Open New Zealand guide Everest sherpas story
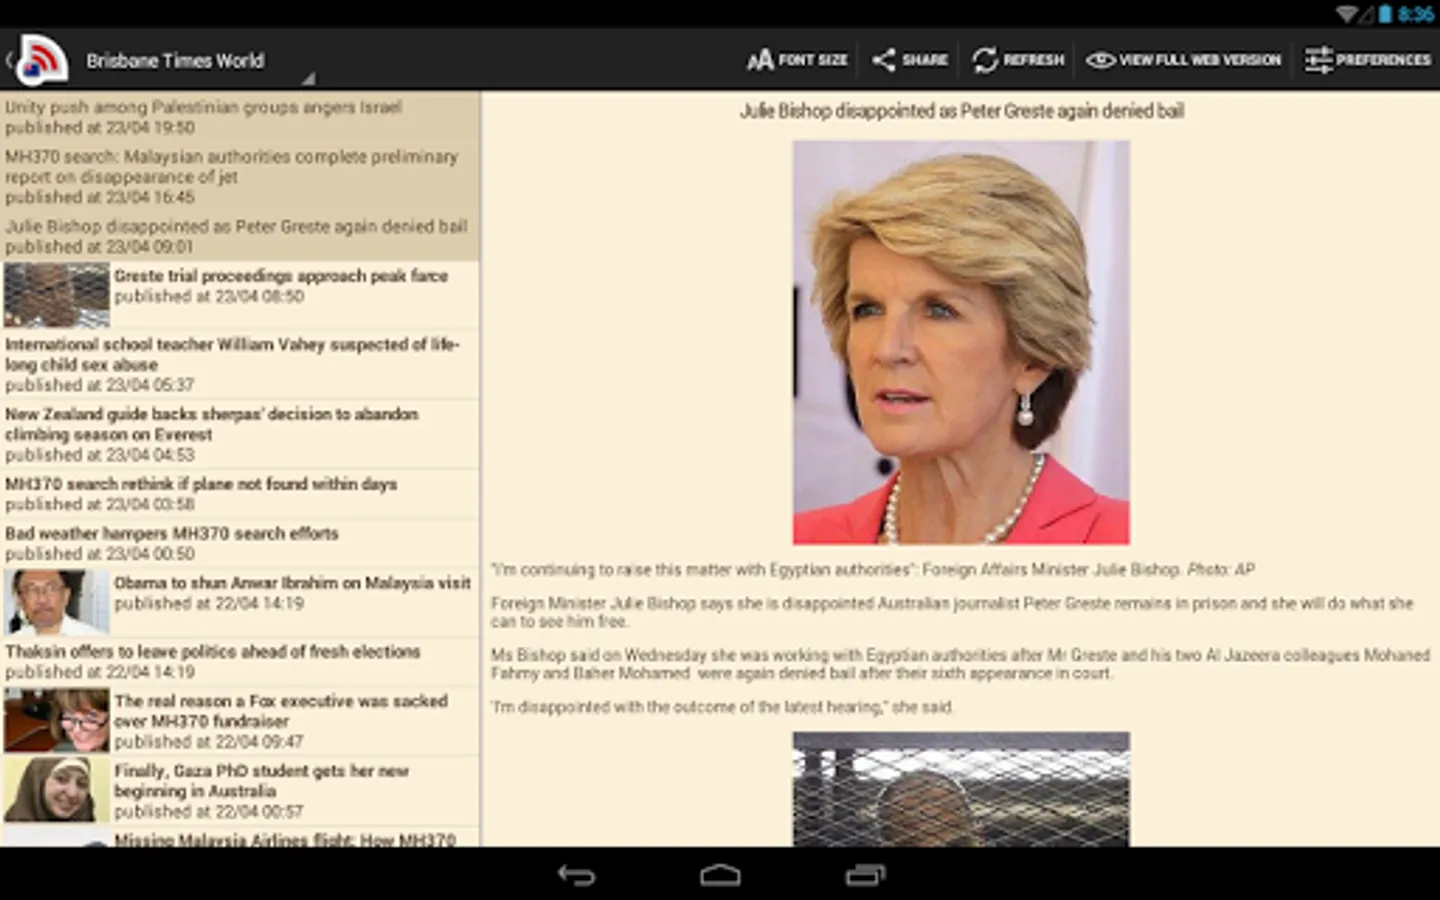1440x900 pixels. coord(240,434)
